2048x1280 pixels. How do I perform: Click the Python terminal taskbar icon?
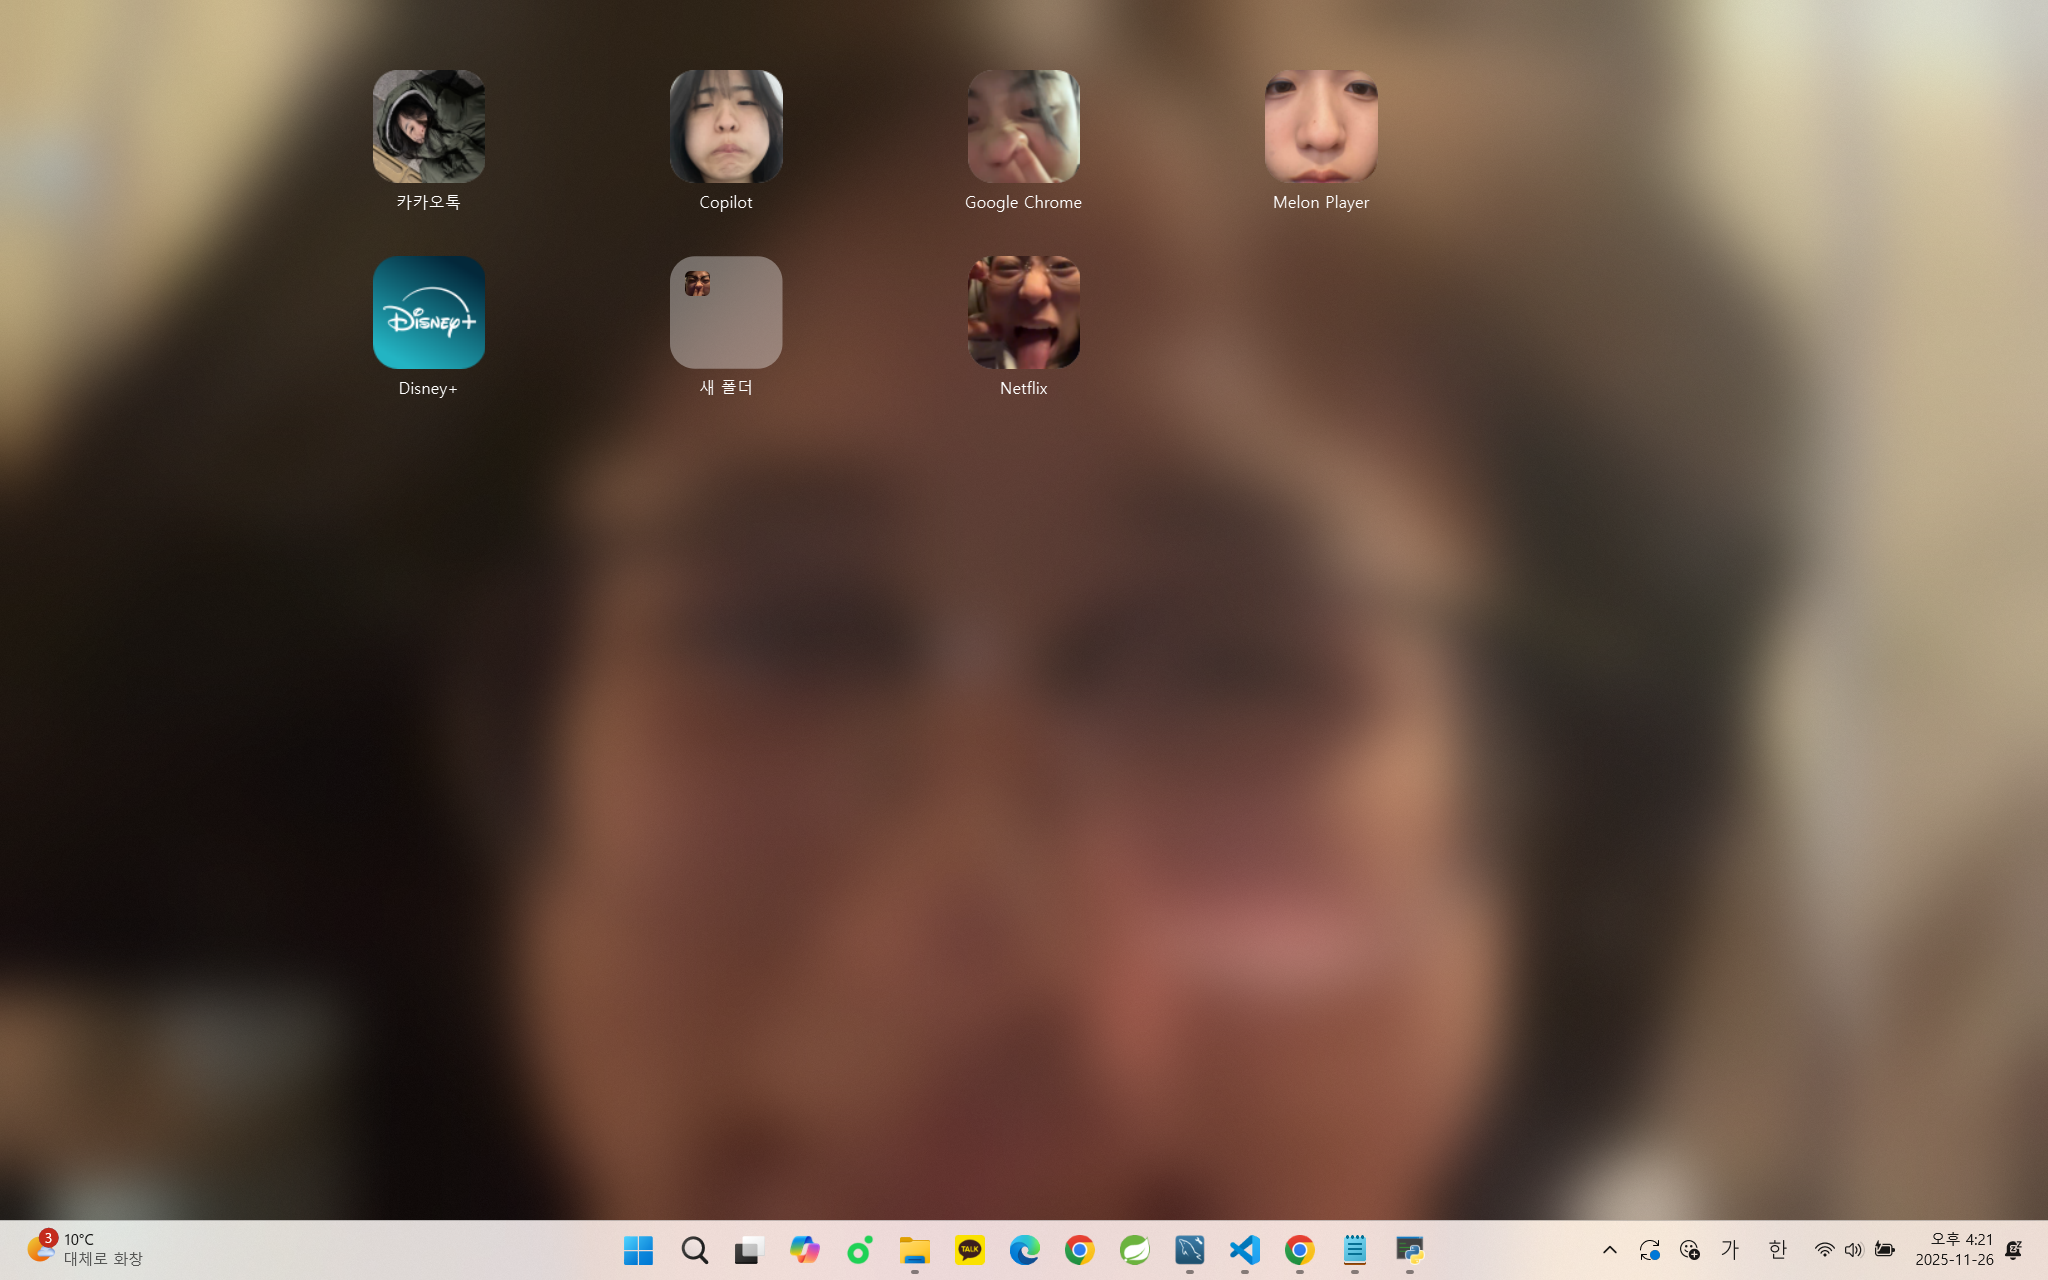point(1409,1250)
